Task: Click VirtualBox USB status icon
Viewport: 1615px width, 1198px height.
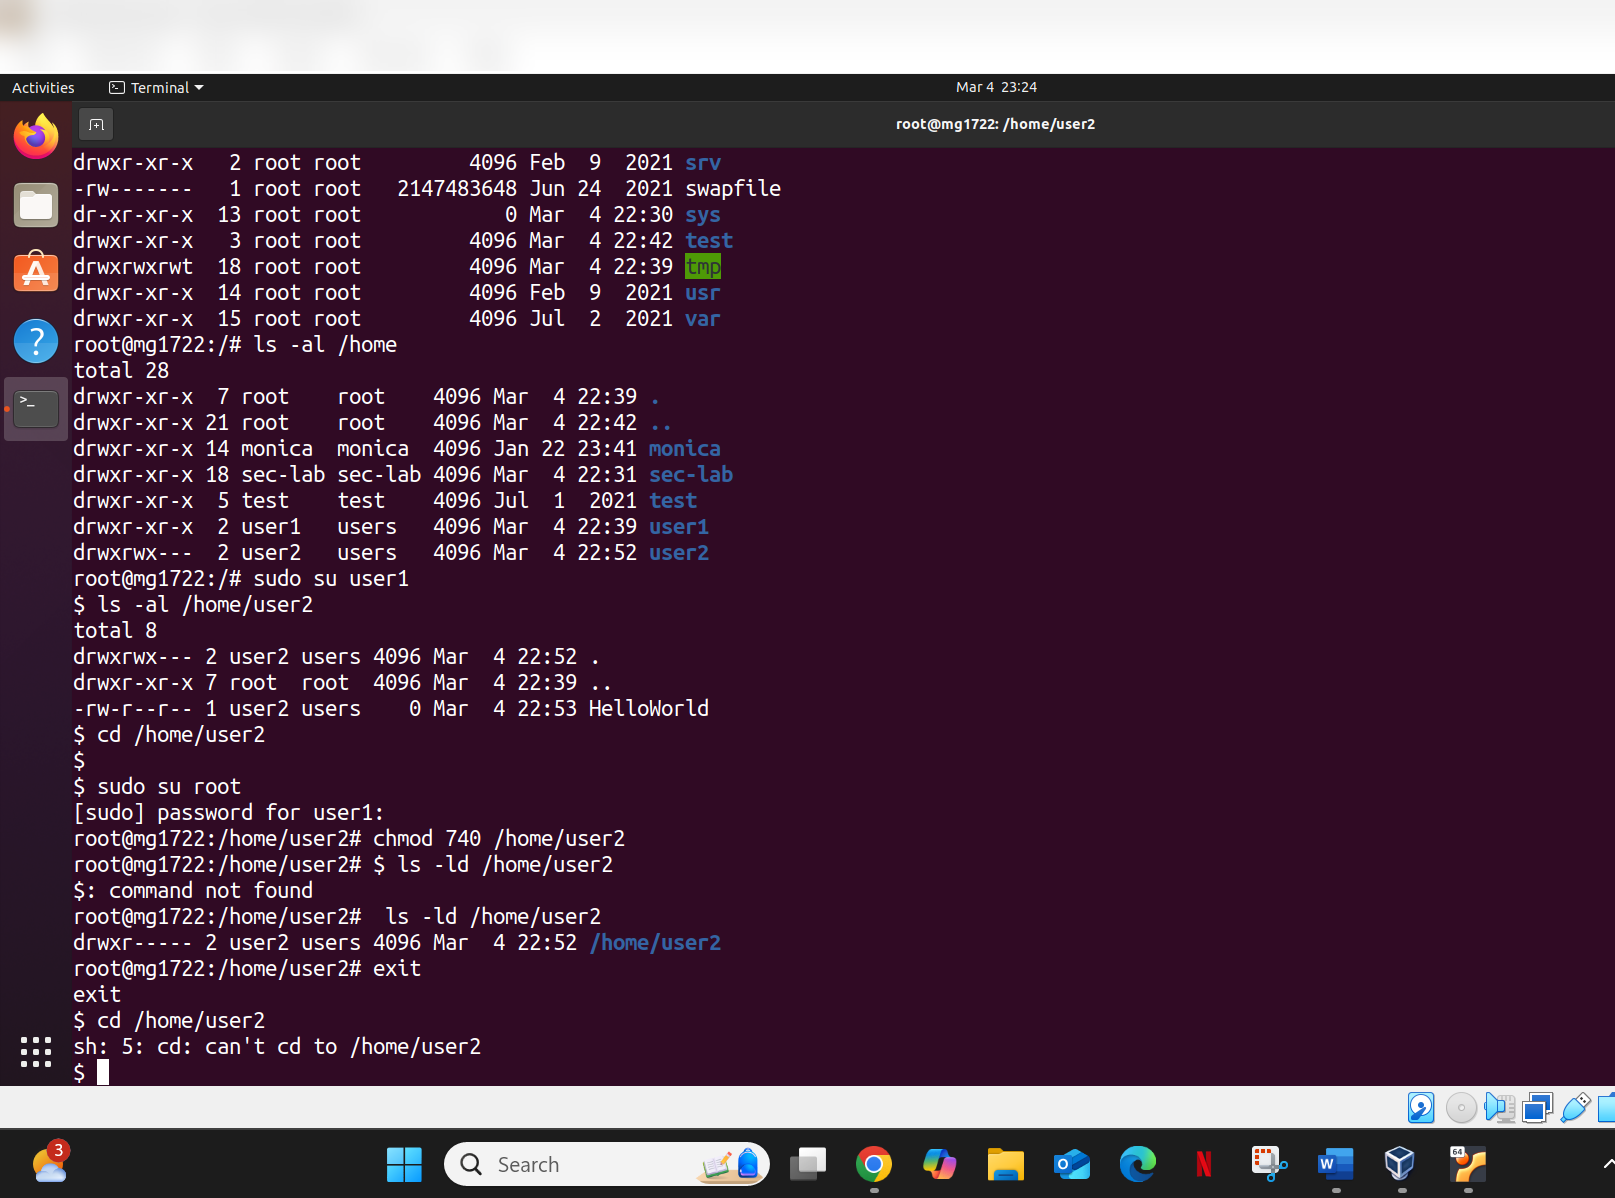Action: pos(1575,1108)
